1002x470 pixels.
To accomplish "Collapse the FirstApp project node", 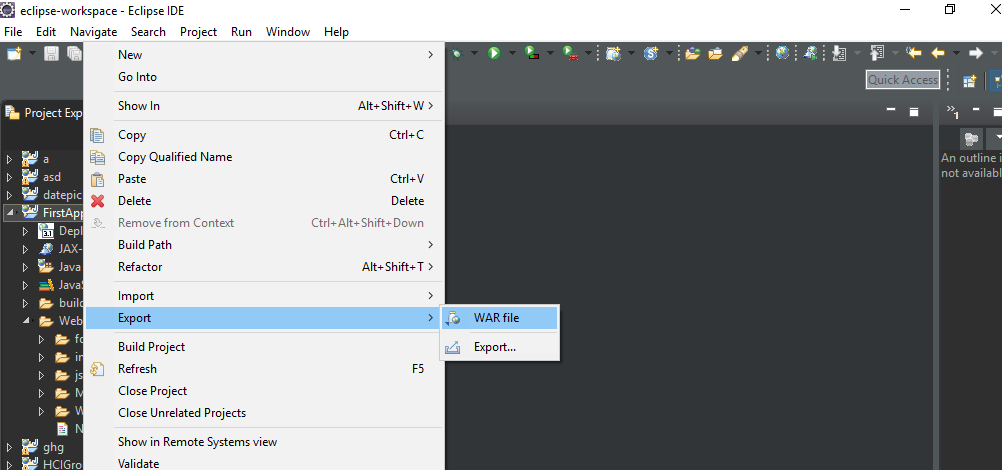I will (x=11, y=212).
